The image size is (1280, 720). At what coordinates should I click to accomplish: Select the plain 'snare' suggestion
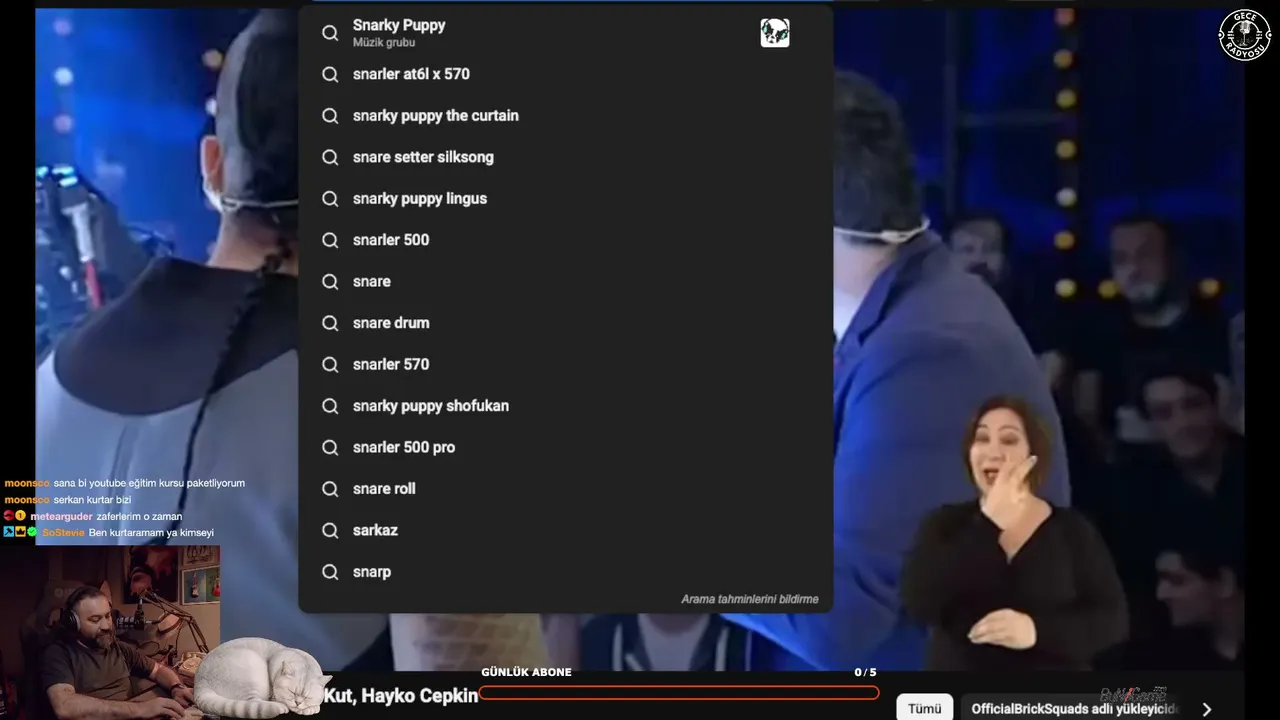tap(565, 282)
